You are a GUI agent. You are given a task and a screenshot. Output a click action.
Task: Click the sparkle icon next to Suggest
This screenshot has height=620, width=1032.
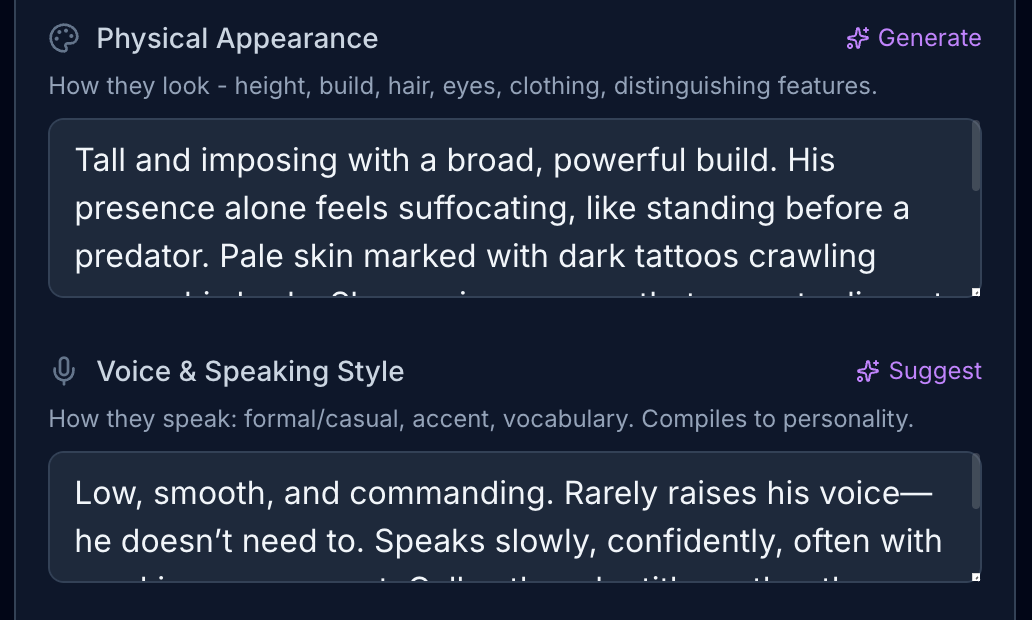tap(868, 372)
